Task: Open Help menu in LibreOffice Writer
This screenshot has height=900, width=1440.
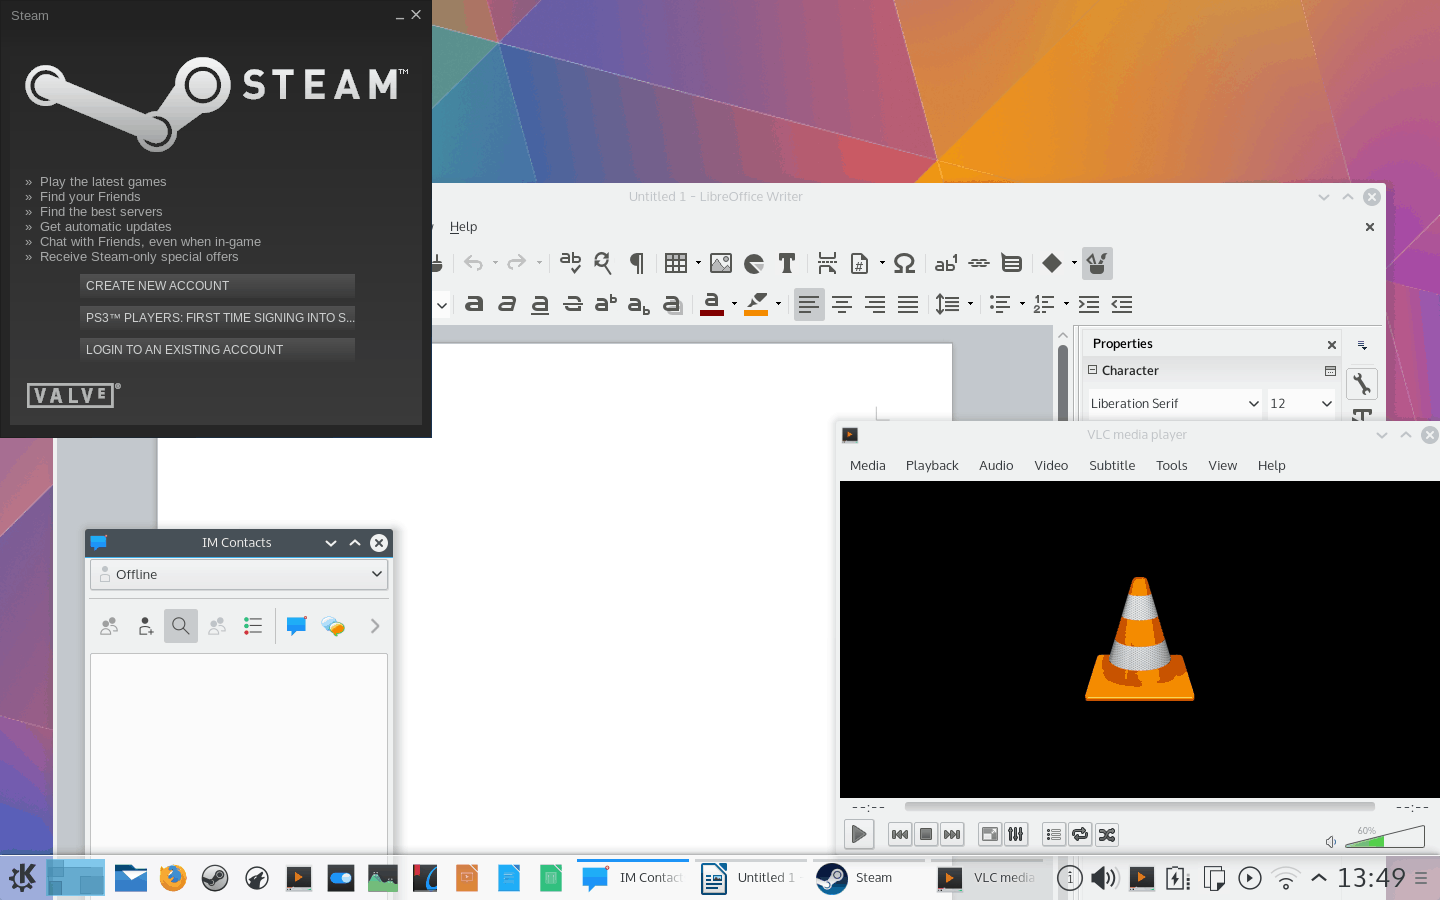Action: pos(463,227)
